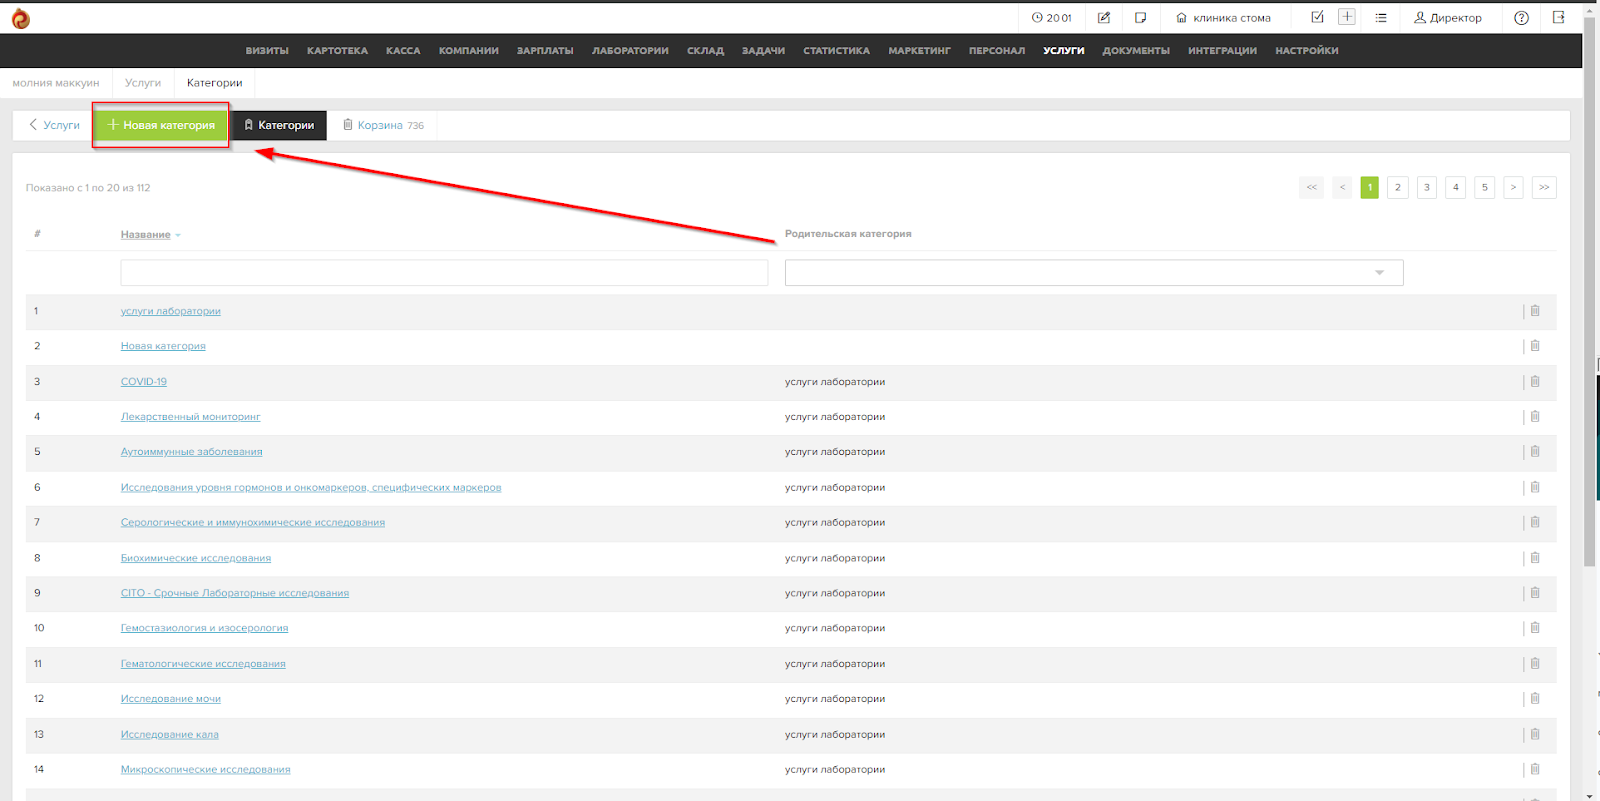Click the green 'Новая категория' button
The image size is (1600, 801).
point(161,125)
